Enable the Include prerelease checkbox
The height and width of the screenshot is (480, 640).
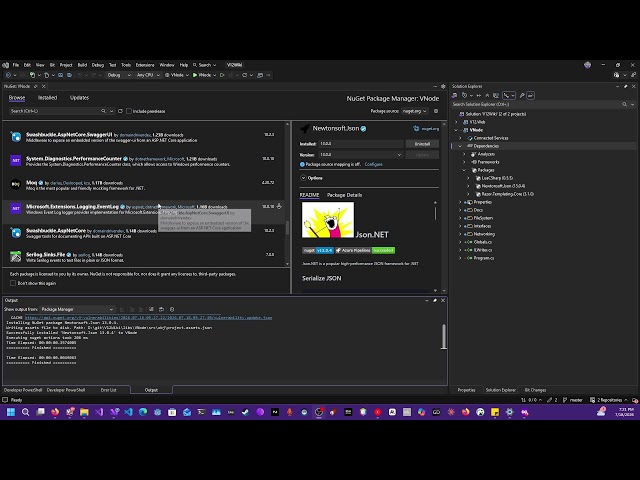click(129, 111)
